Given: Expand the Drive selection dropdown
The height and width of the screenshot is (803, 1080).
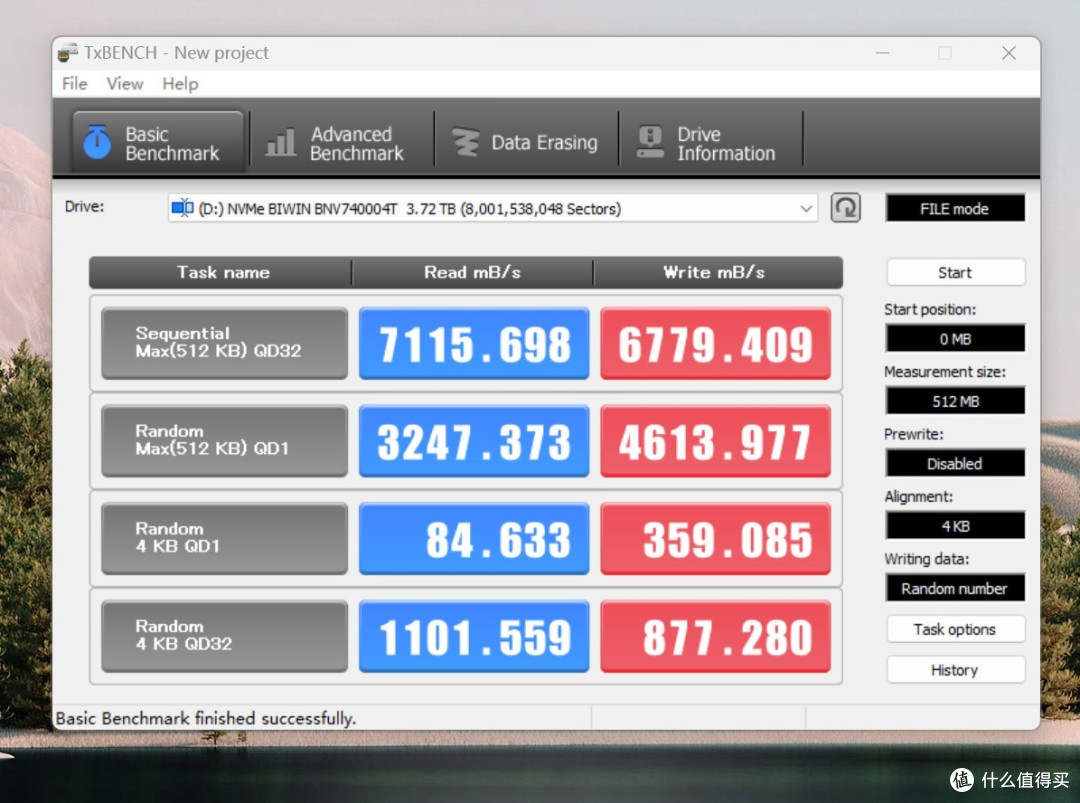Looking at the screenshot, I should pos(806,208).
